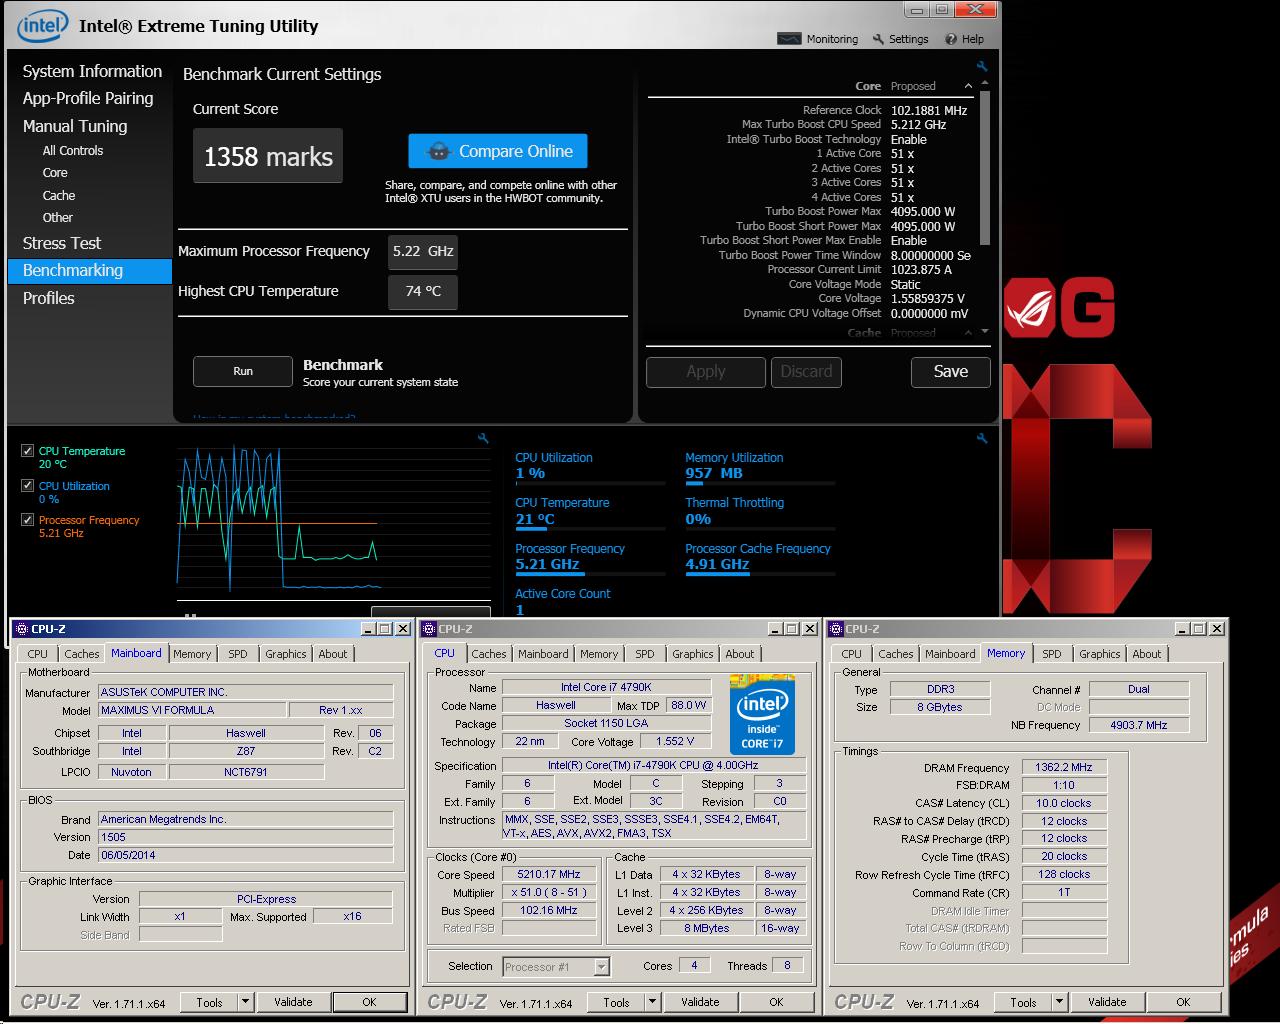Click the NB Frequency 4903.7 MHz field

coord(1139,725)
